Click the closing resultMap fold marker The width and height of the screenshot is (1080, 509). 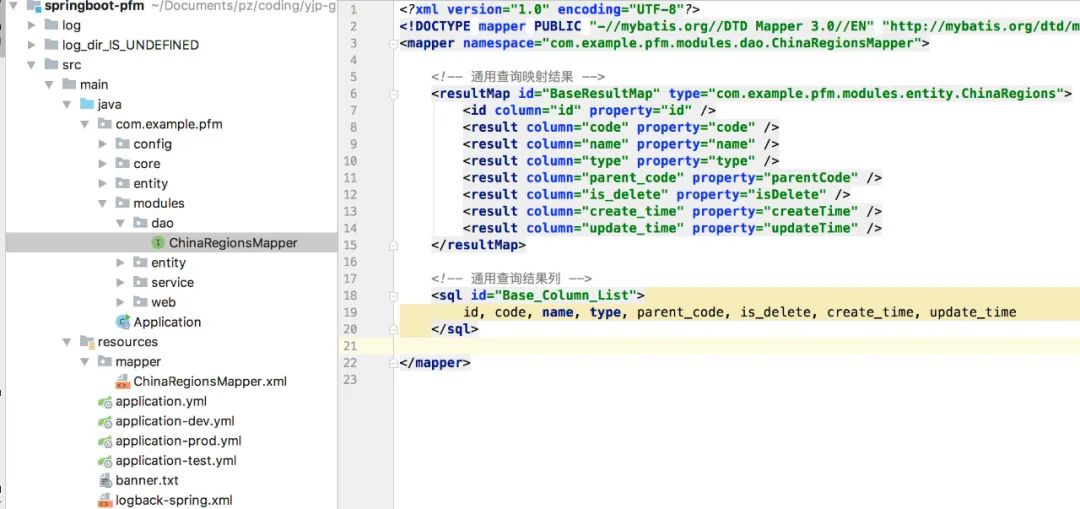click(x=393, y=245)
